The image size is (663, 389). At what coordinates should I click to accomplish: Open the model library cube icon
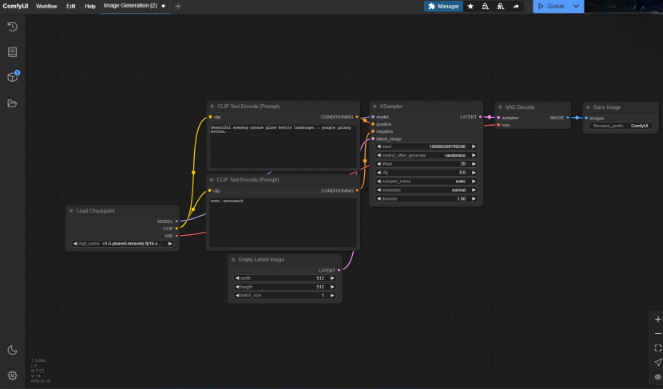click(12, 77)
